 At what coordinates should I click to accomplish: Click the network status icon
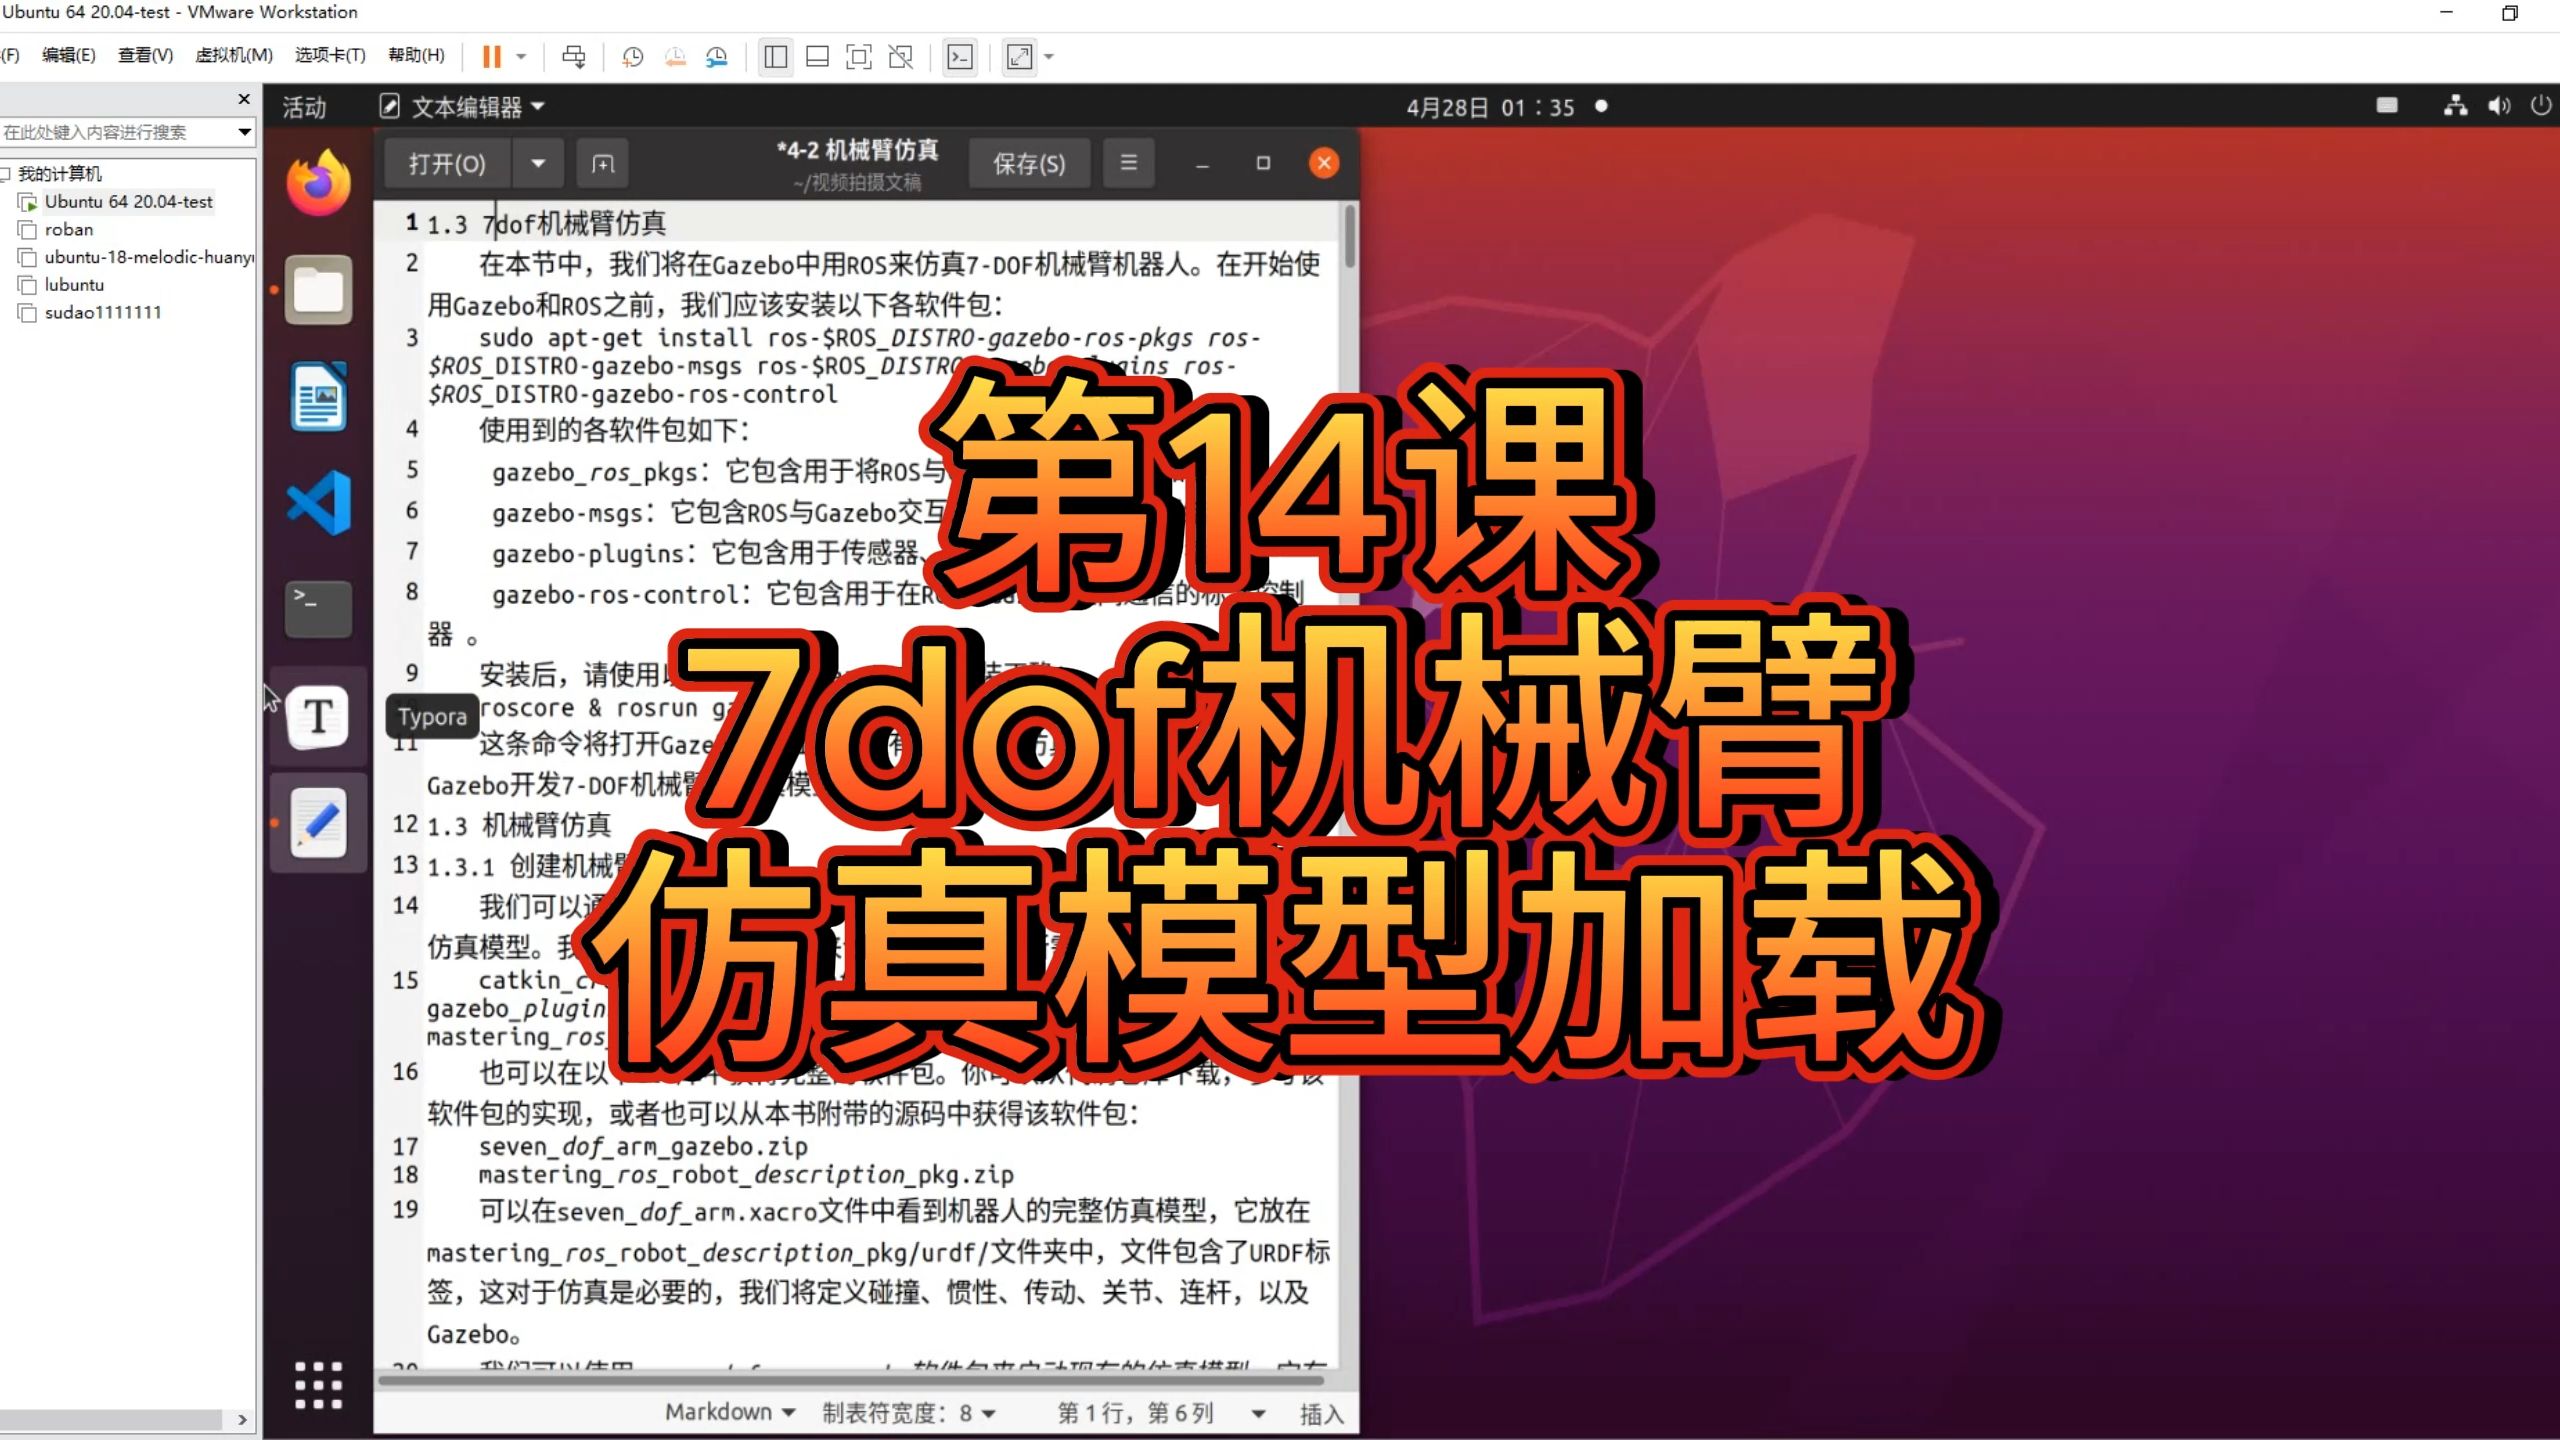point(2455,105)
